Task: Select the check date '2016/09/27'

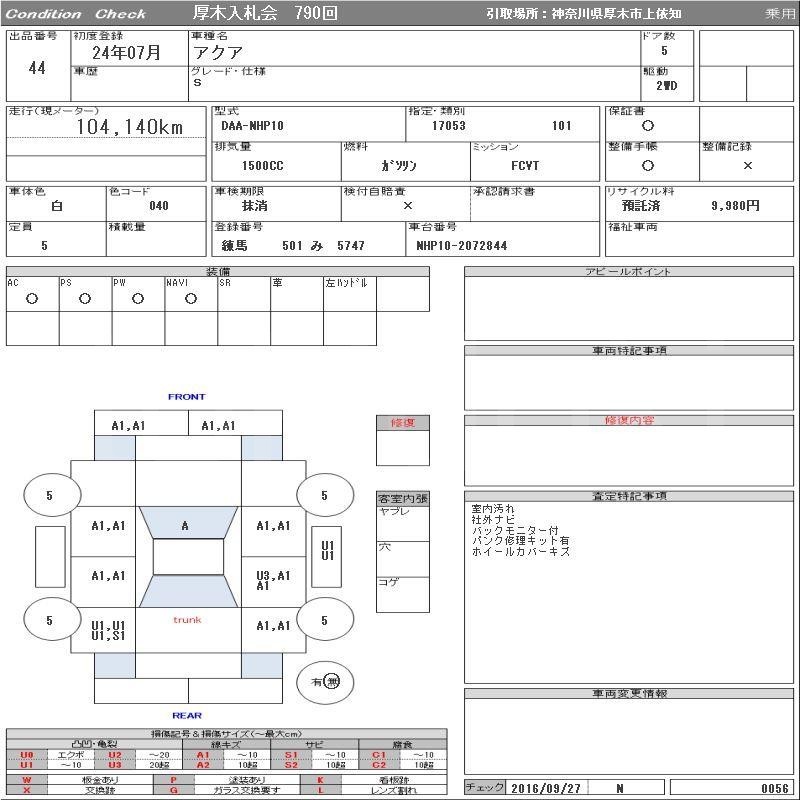Action: (x=545, y=788)
